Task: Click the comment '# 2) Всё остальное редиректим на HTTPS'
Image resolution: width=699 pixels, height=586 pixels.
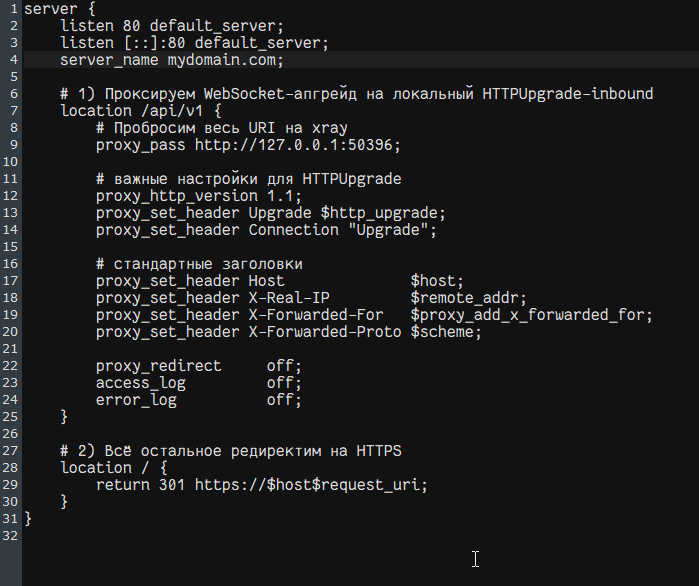Action: 230,451
